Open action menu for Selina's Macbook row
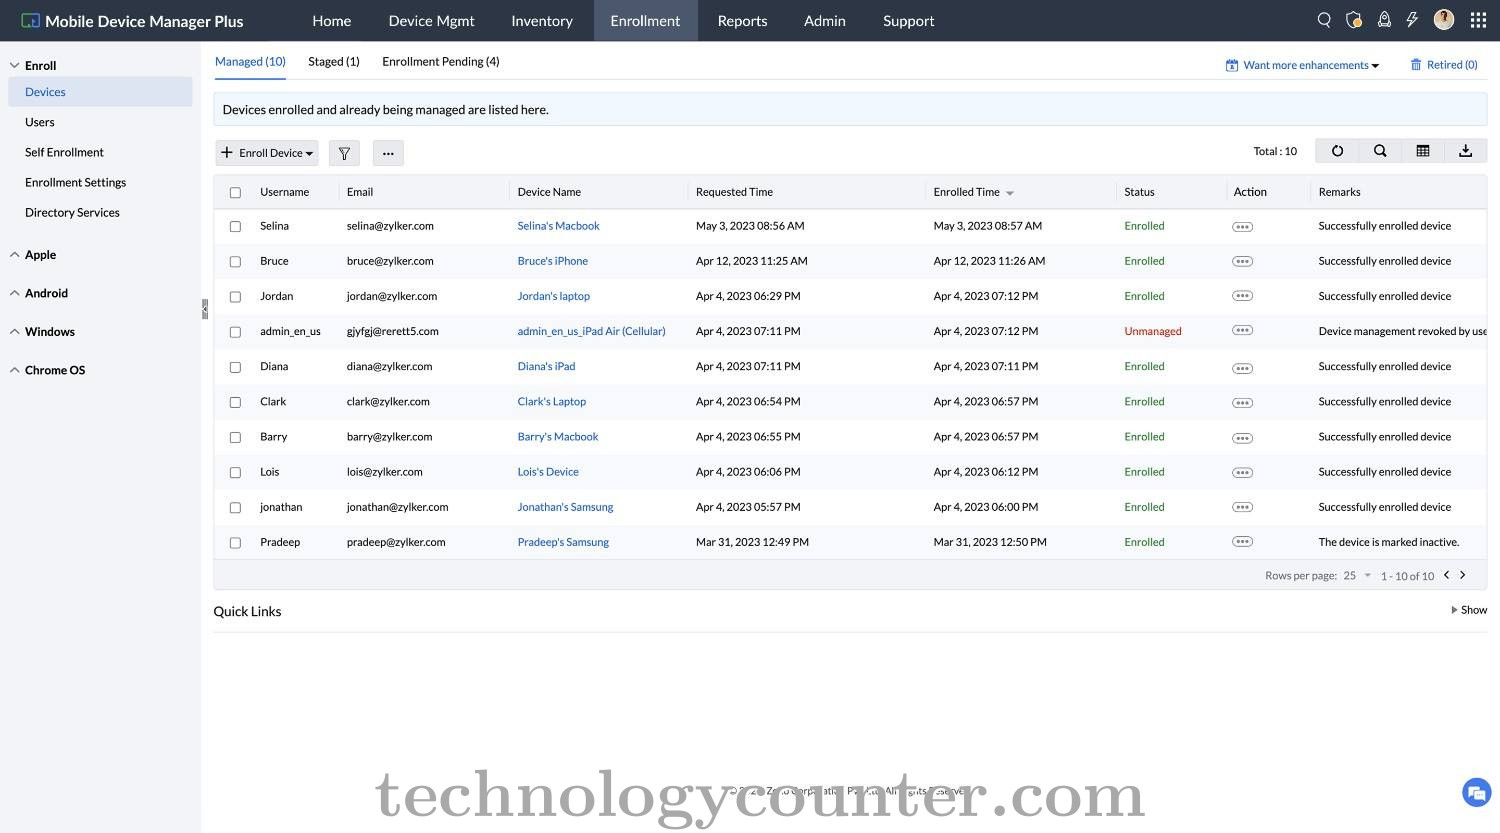 point(1242,227)
